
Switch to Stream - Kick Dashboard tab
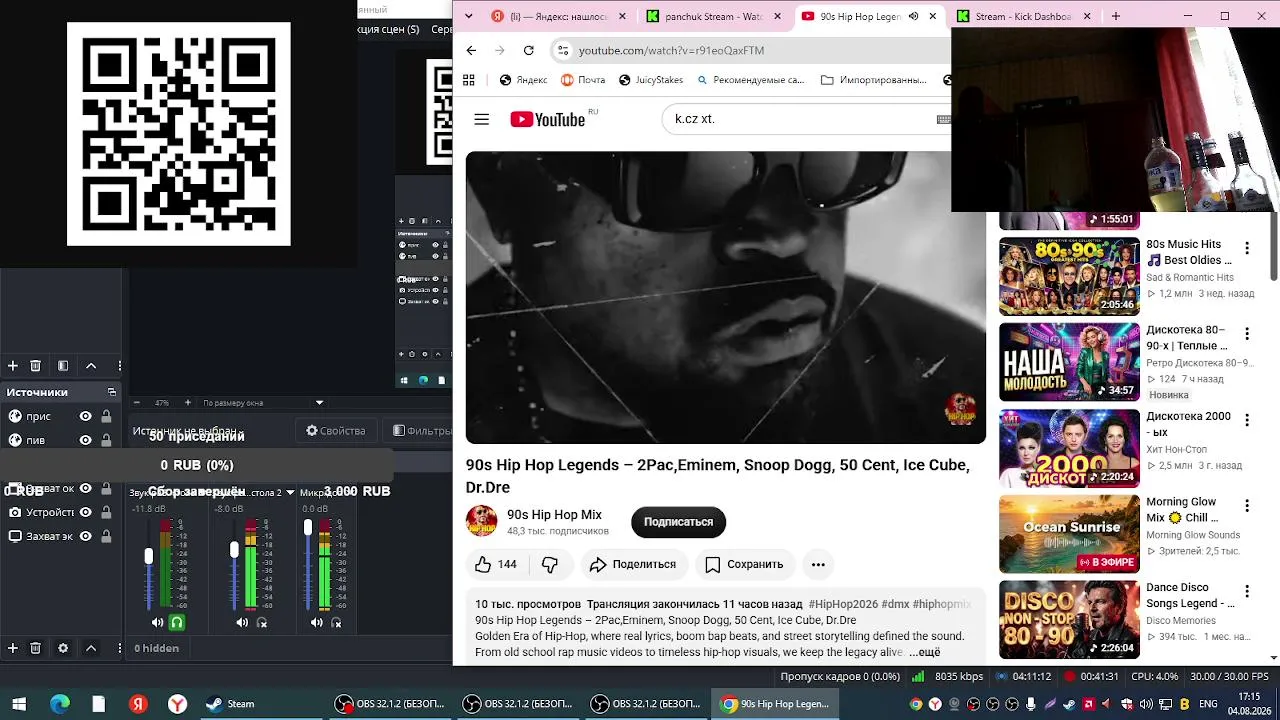pos(1023,16)
